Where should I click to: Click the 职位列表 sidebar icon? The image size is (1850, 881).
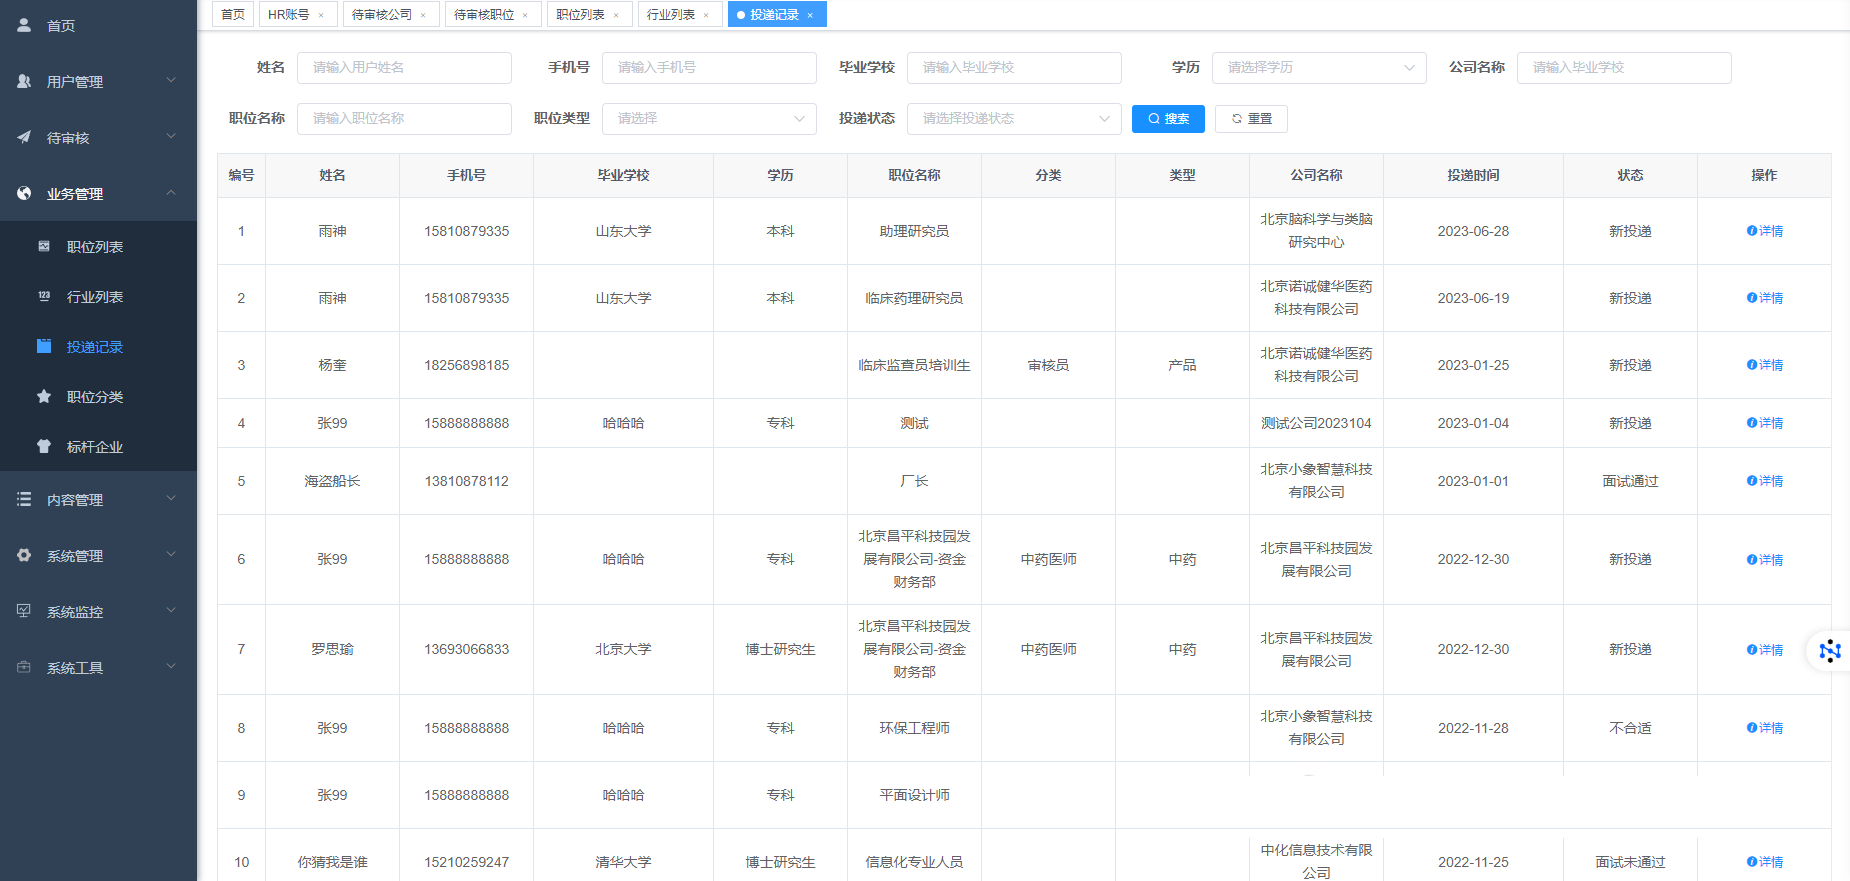[44, 246]
